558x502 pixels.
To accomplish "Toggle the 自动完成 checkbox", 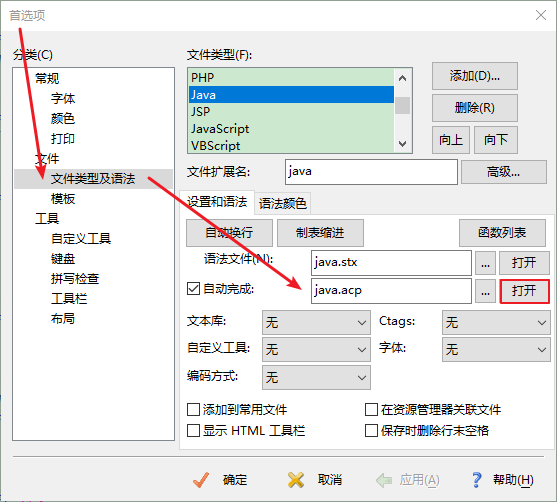I will [x=193, y=289].
